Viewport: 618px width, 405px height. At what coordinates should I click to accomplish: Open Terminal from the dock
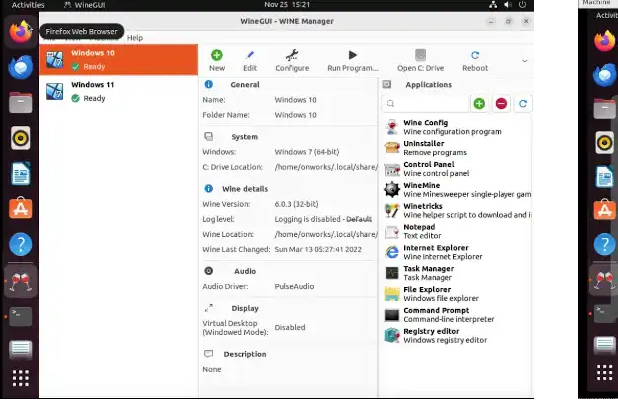[20, 316]
